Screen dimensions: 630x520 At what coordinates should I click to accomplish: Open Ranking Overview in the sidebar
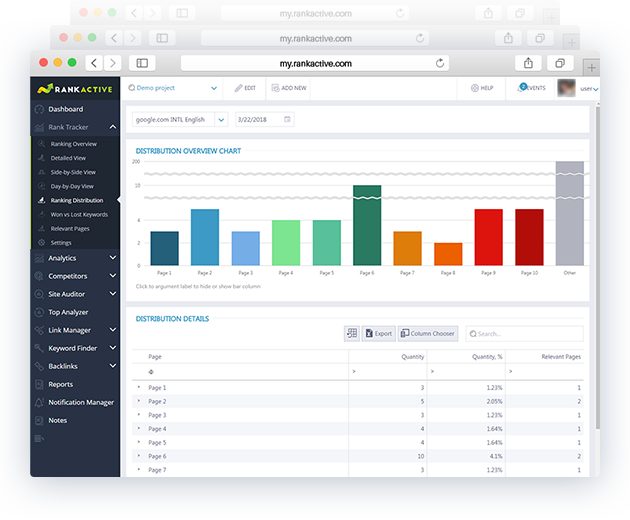pos(74,144)
